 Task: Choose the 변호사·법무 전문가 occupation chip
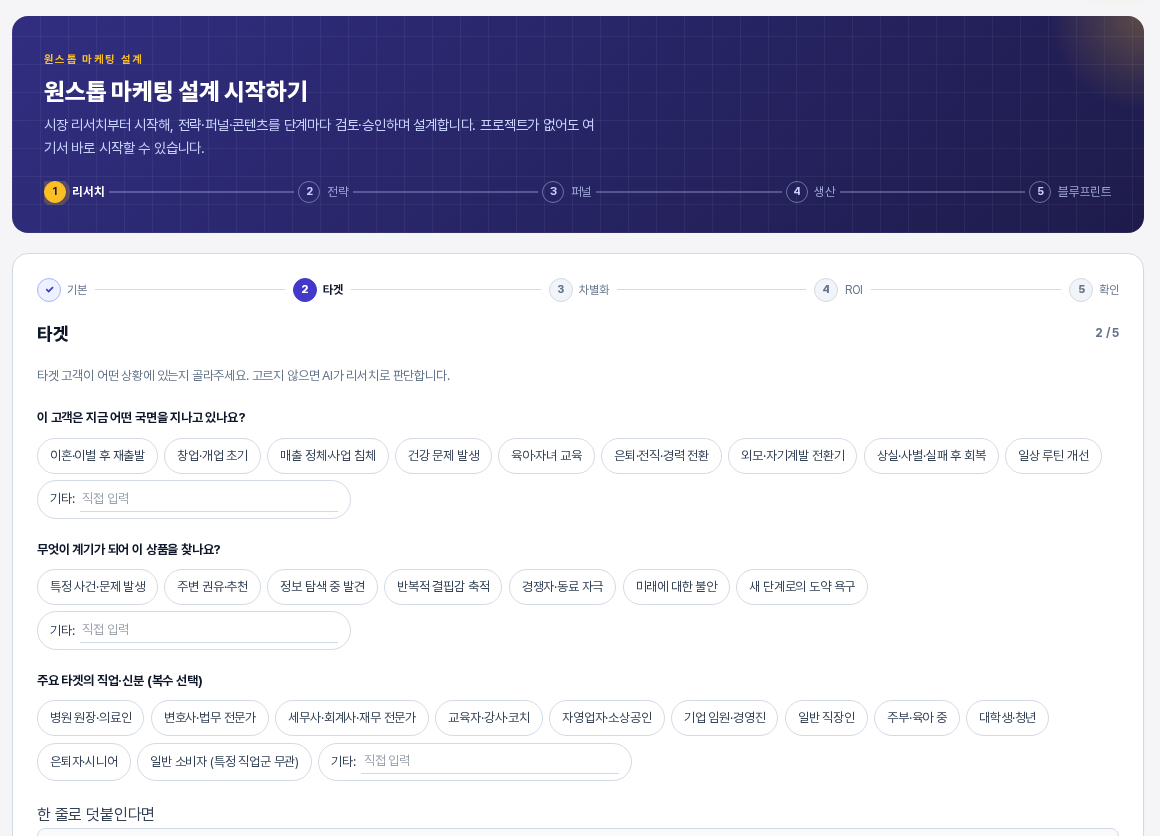210,718
